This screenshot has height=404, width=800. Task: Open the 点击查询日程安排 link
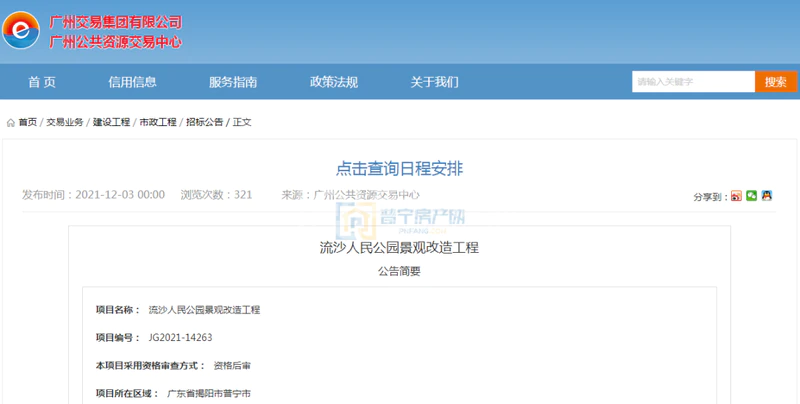coord(399,169)
